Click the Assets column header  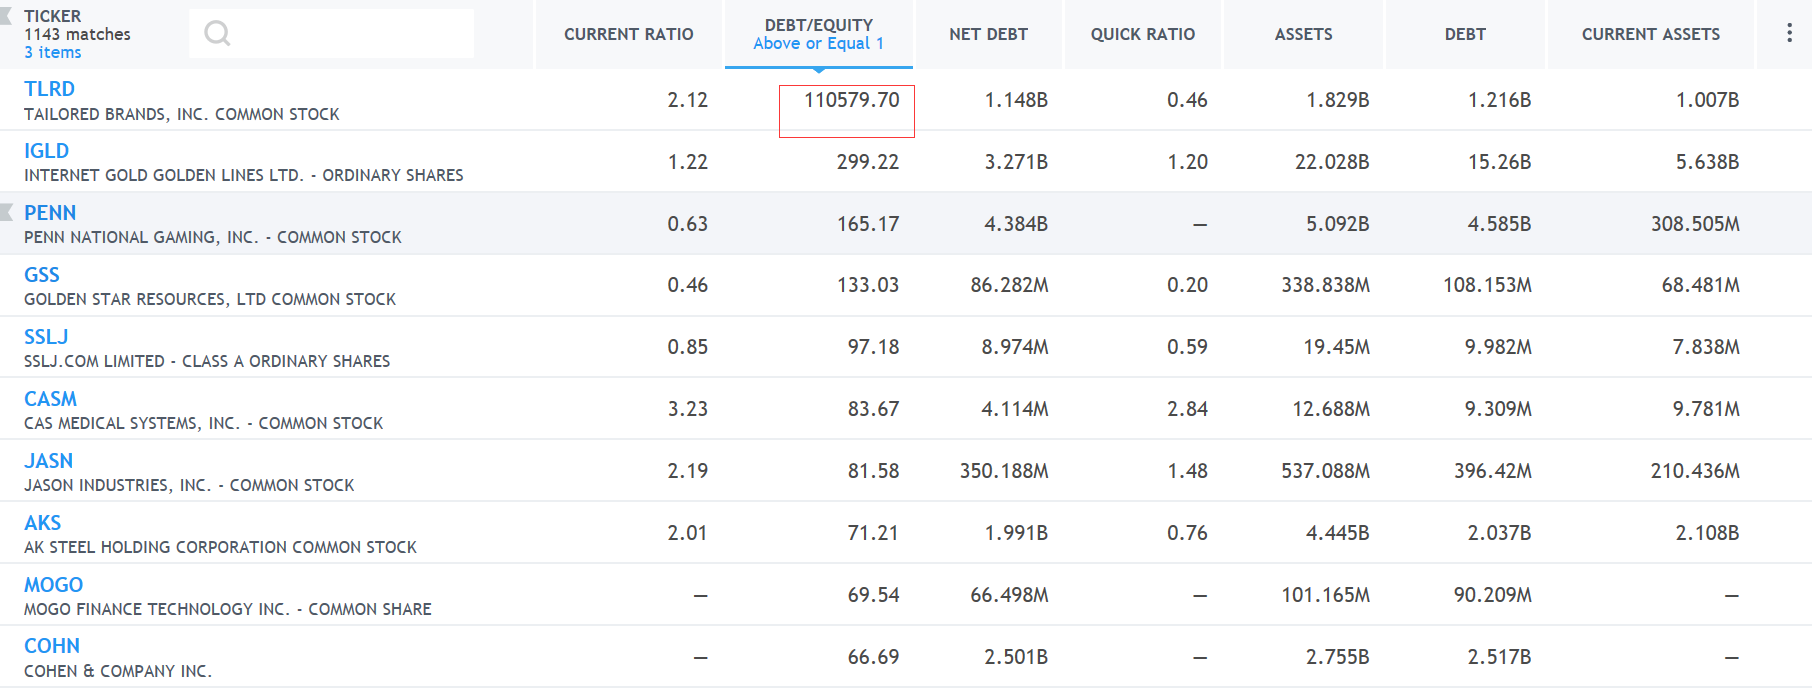[1303, 34]
